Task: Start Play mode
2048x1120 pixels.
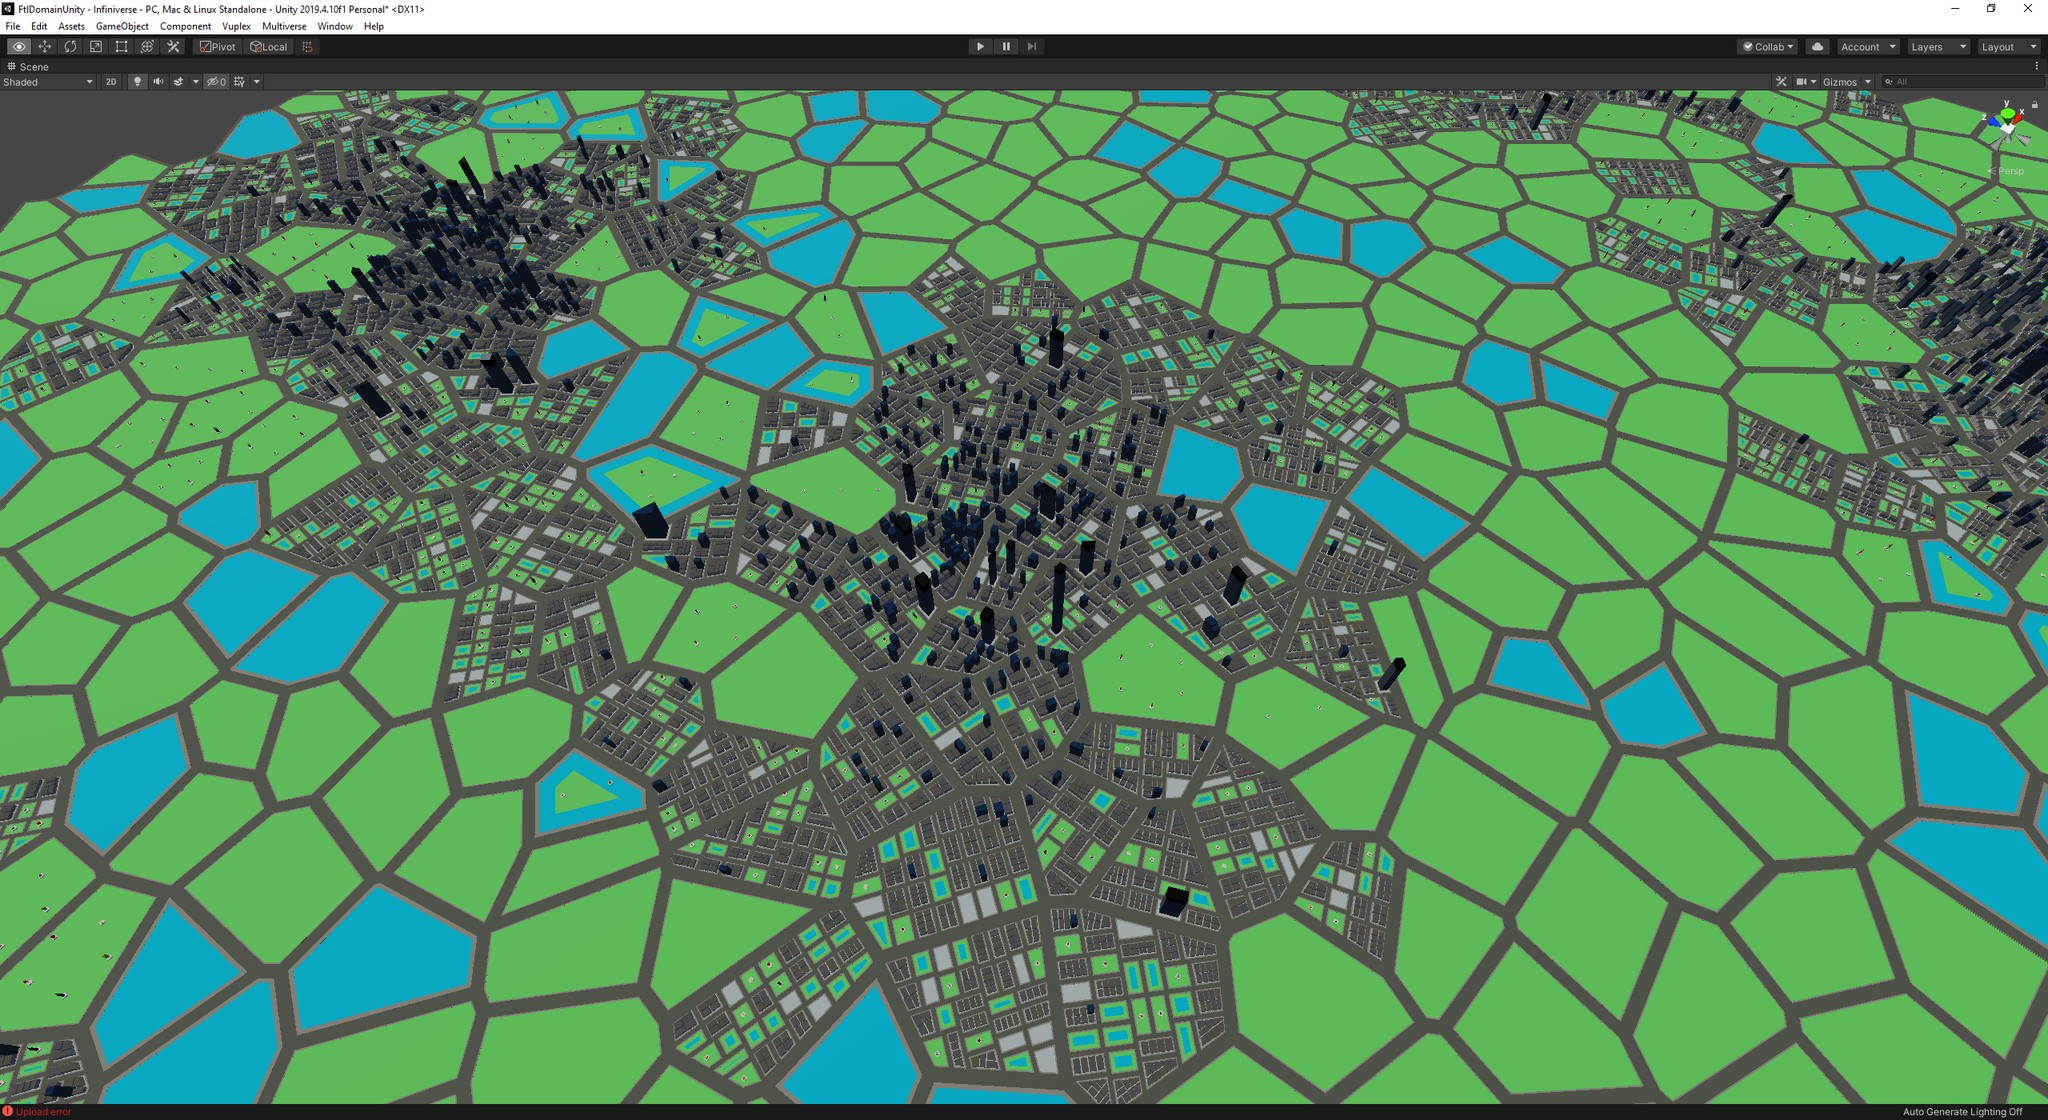Action: (x=980, y=47)
